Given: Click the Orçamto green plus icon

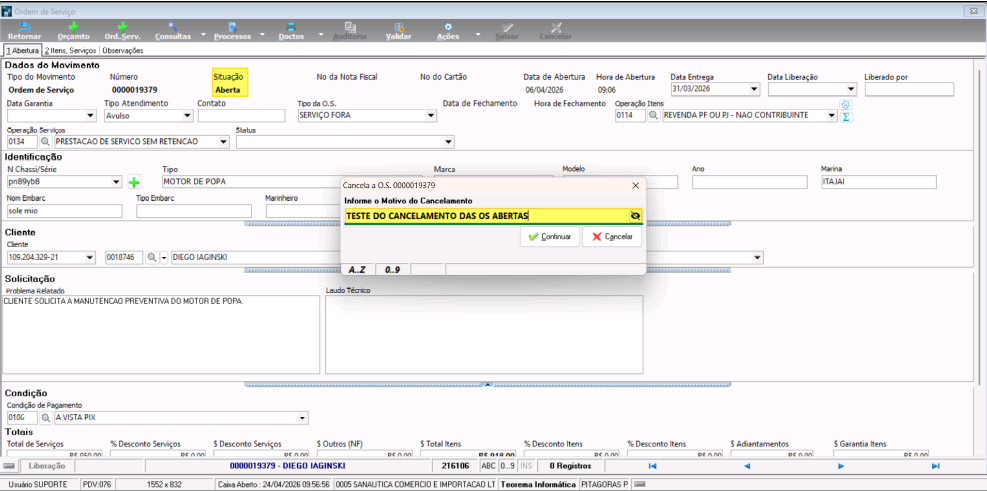Looking at the screenshot, I should [74, 27].
